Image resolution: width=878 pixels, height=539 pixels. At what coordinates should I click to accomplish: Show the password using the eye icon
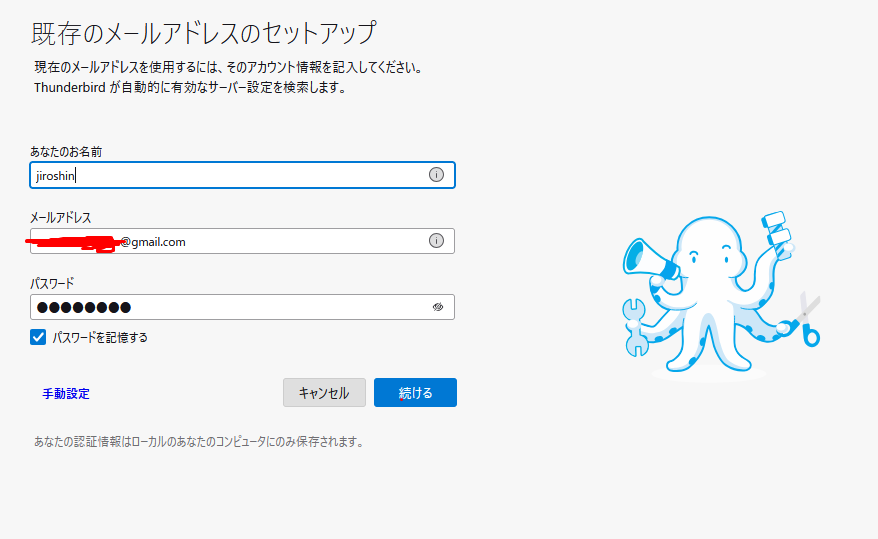pos(437,307)
